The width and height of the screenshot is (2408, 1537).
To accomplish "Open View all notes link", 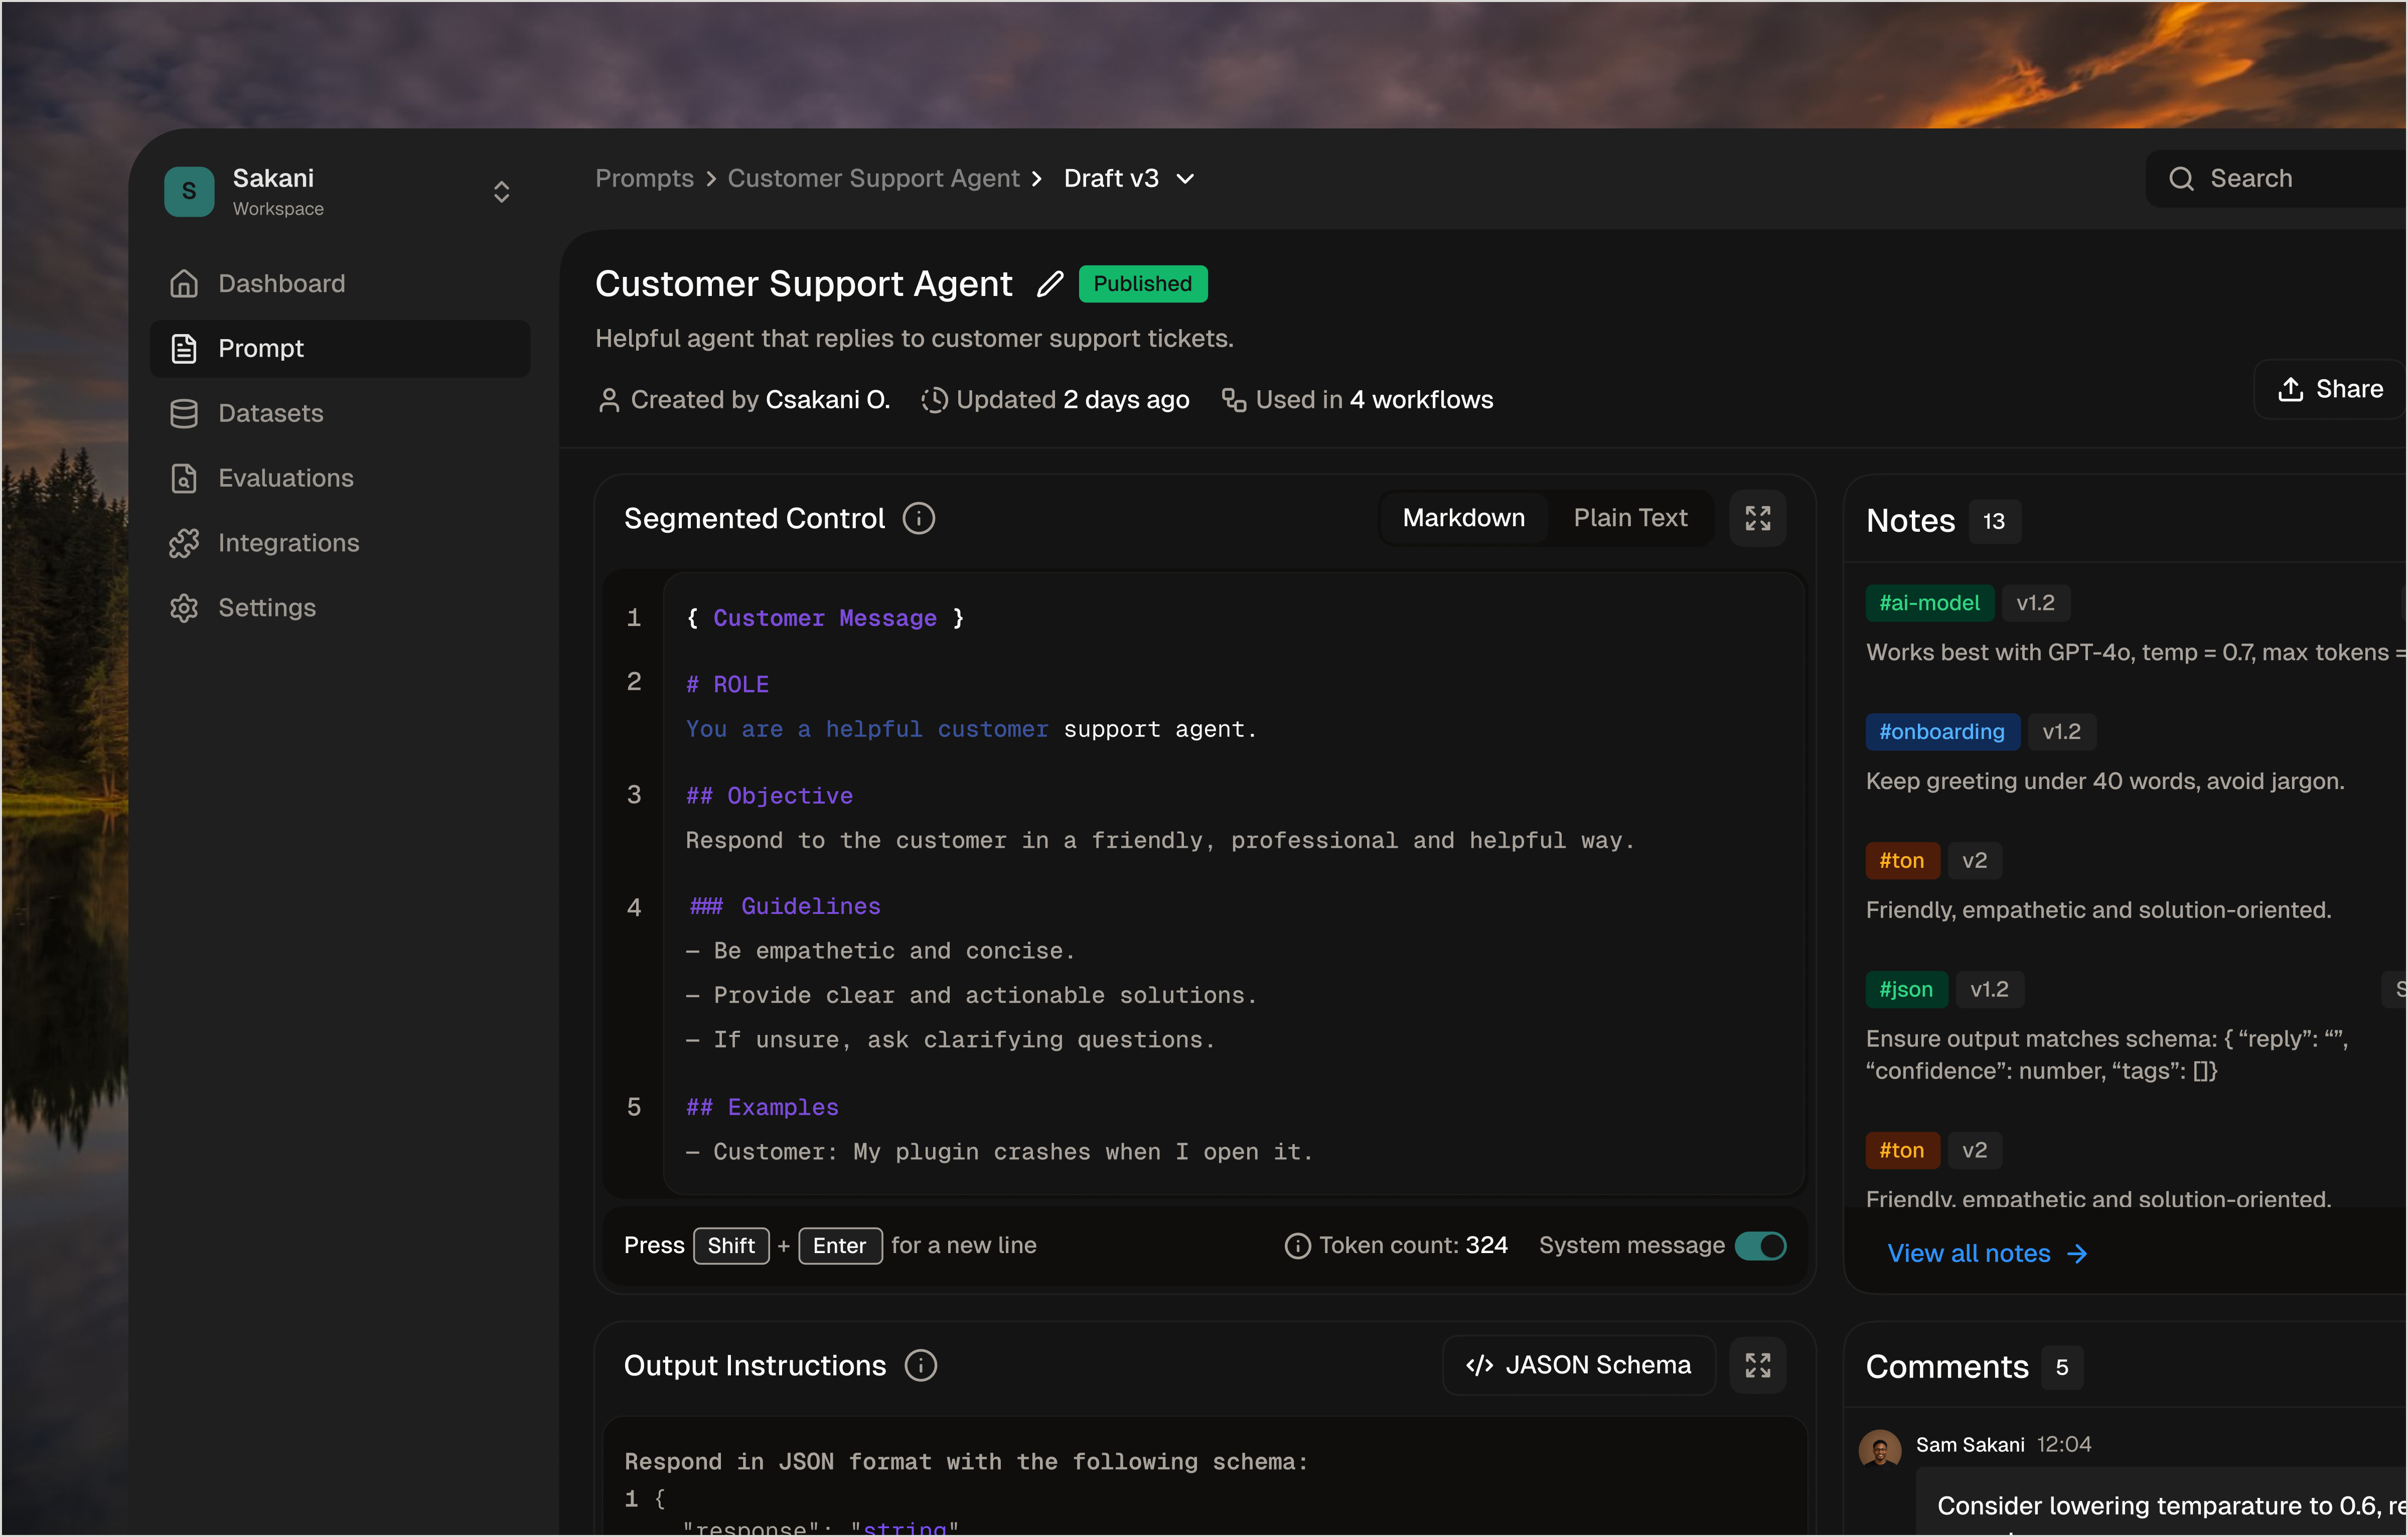I will click(1987, 1254).
